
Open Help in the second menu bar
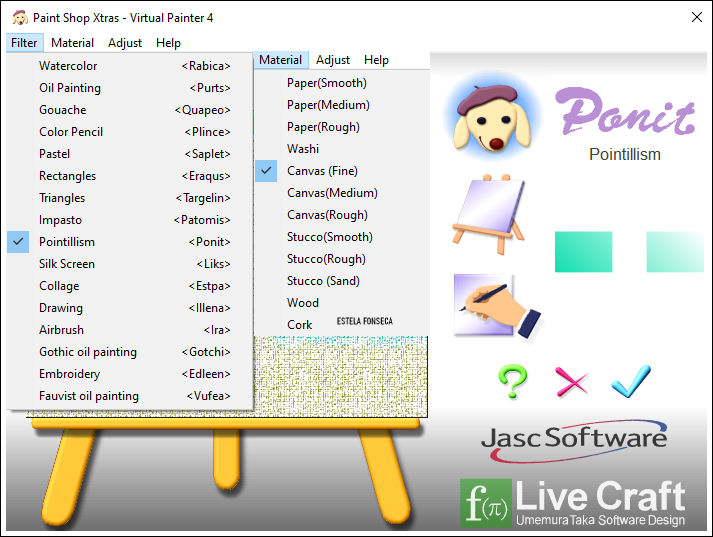point(376,60)
